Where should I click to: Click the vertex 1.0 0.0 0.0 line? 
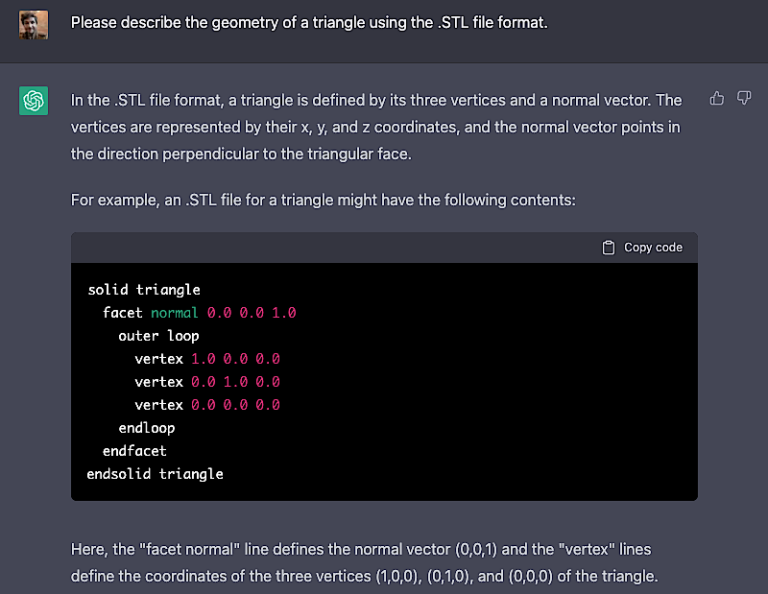click(x=207, y=359)
